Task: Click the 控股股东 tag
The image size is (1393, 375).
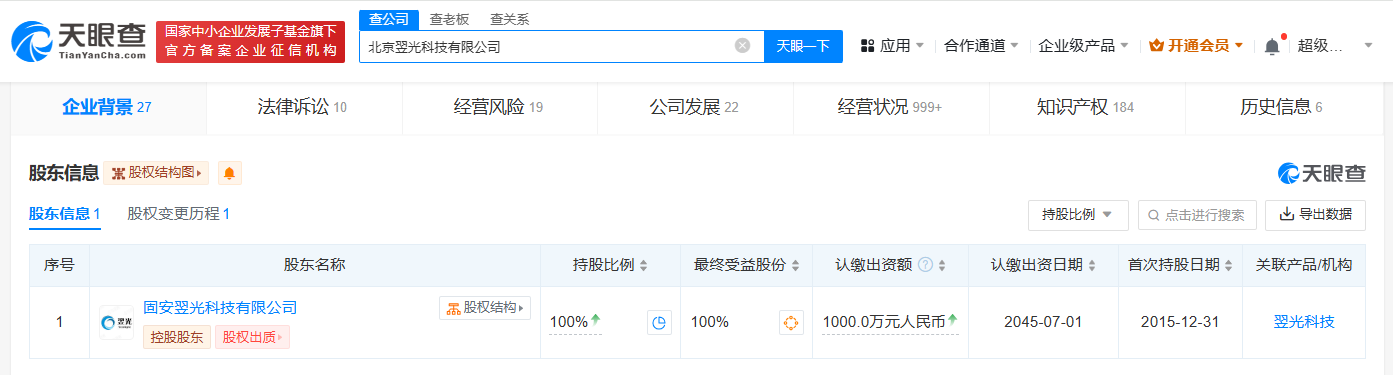Action: click(177, 338)
